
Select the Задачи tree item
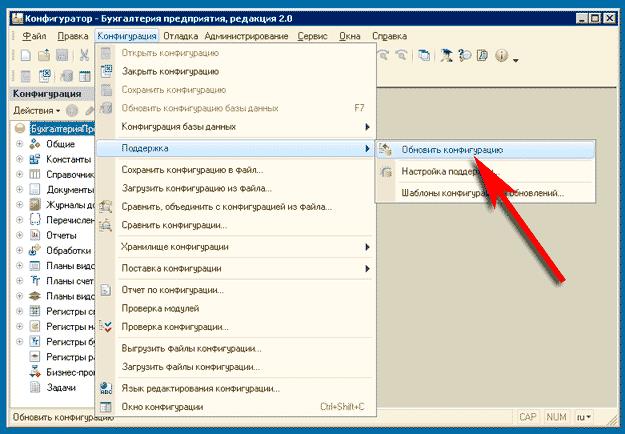(x=60, y=386)
